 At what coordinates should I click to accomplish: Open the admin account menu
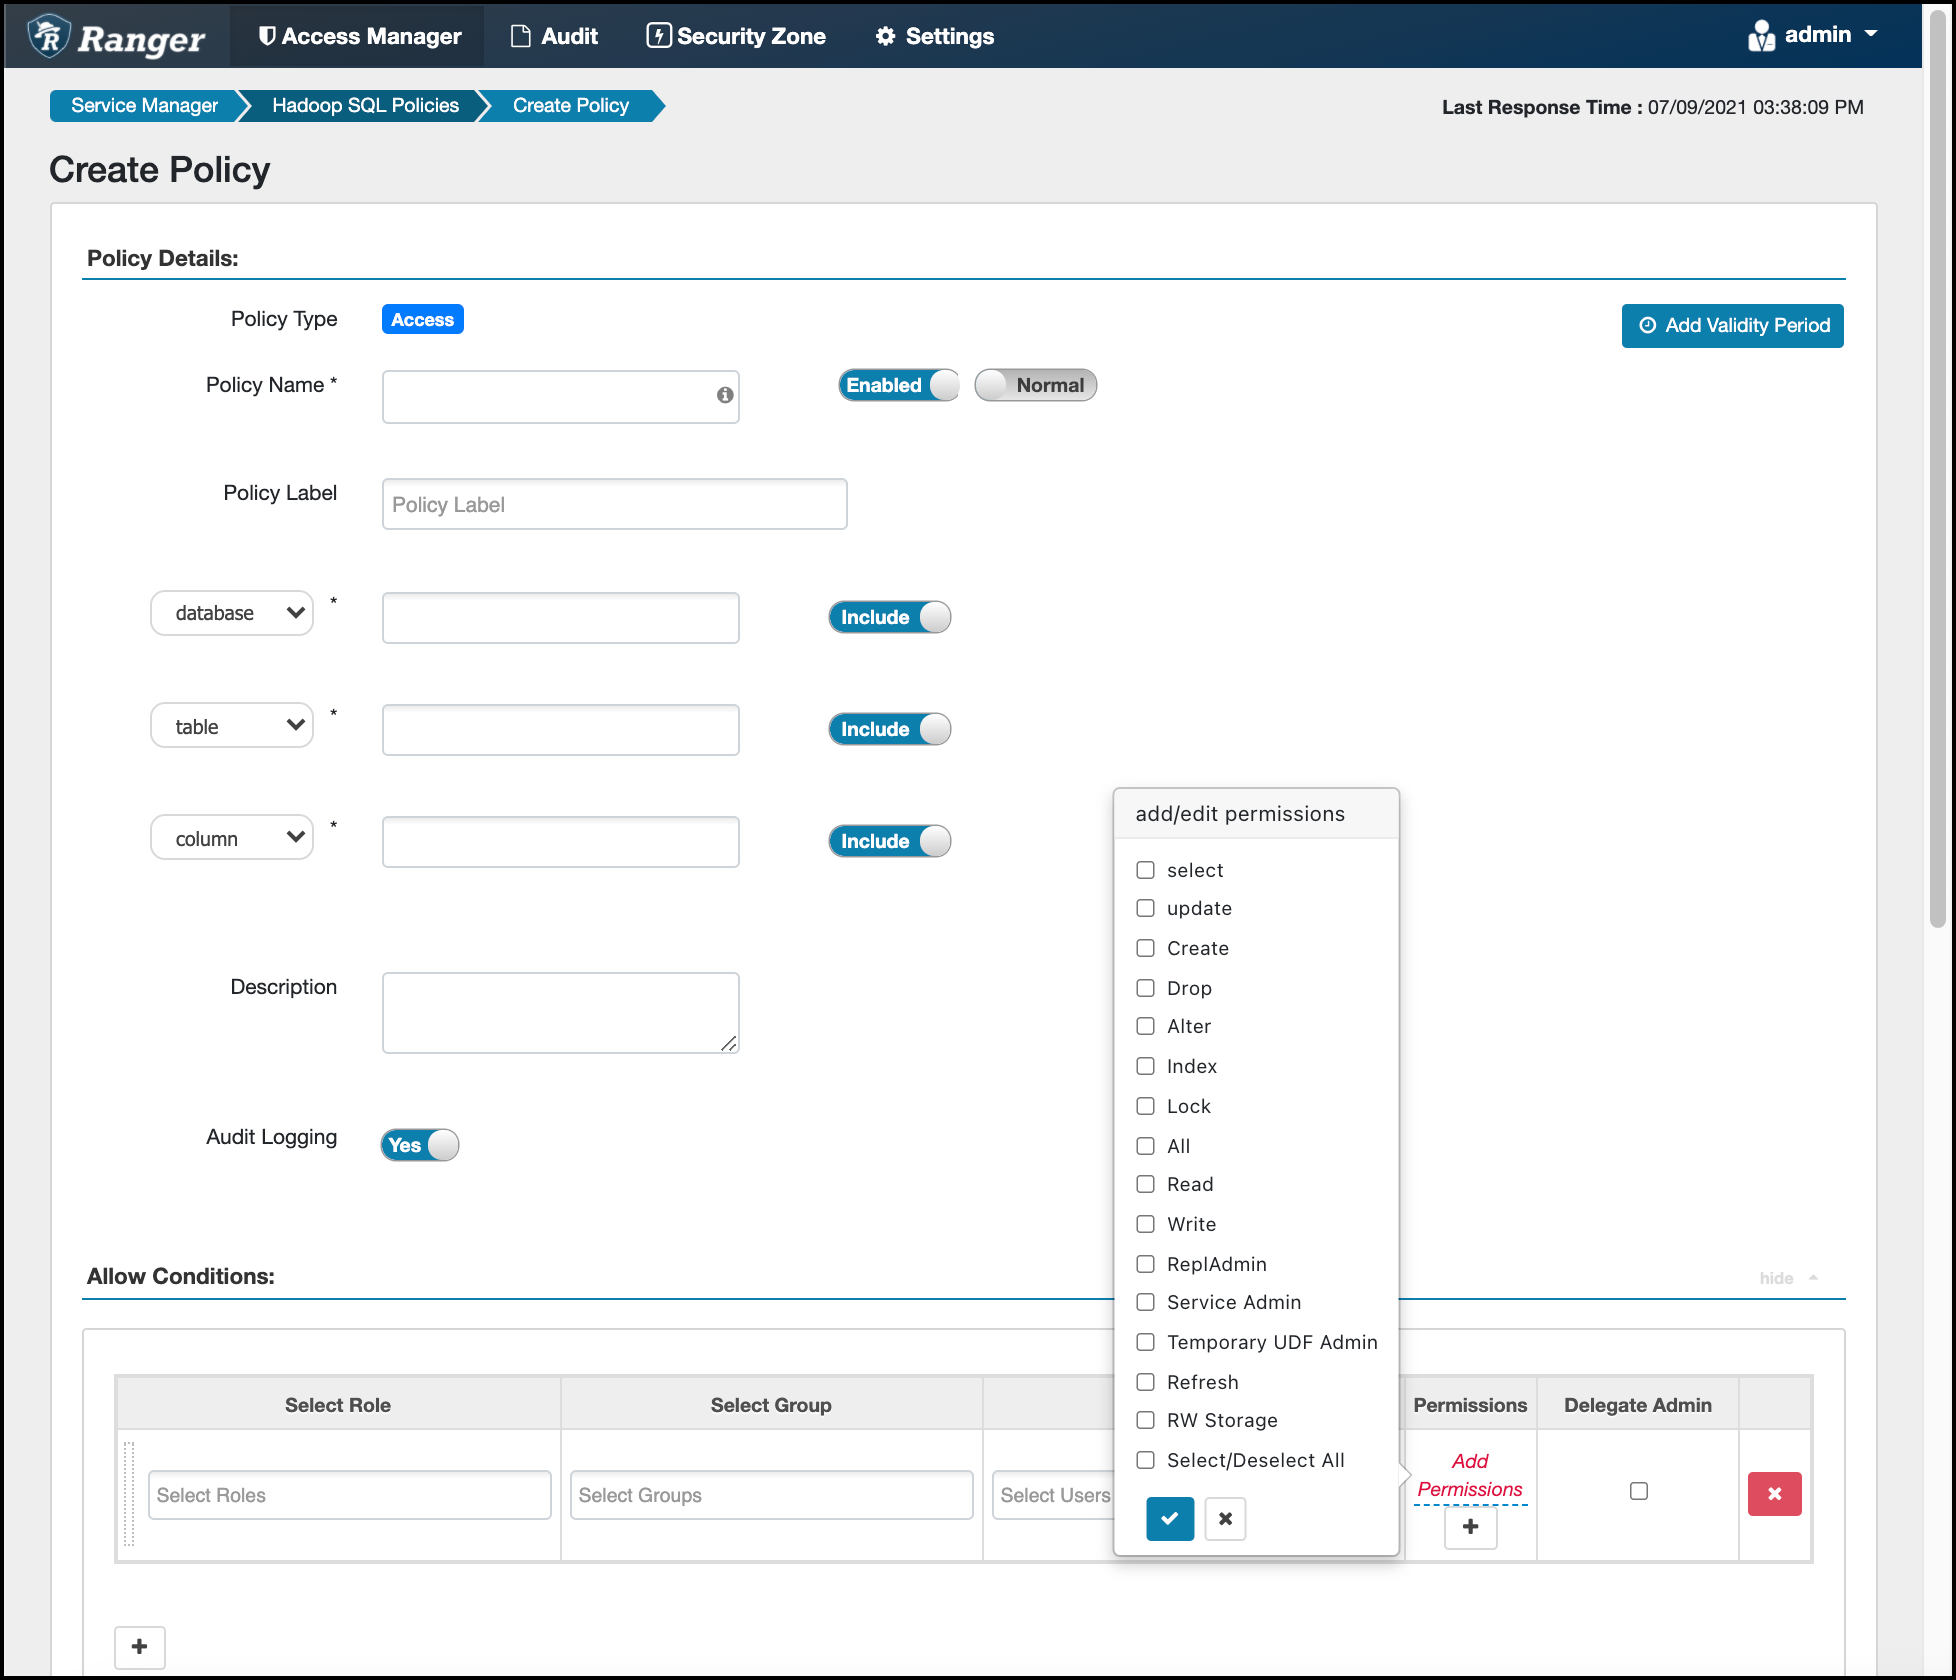point(1813,34)
